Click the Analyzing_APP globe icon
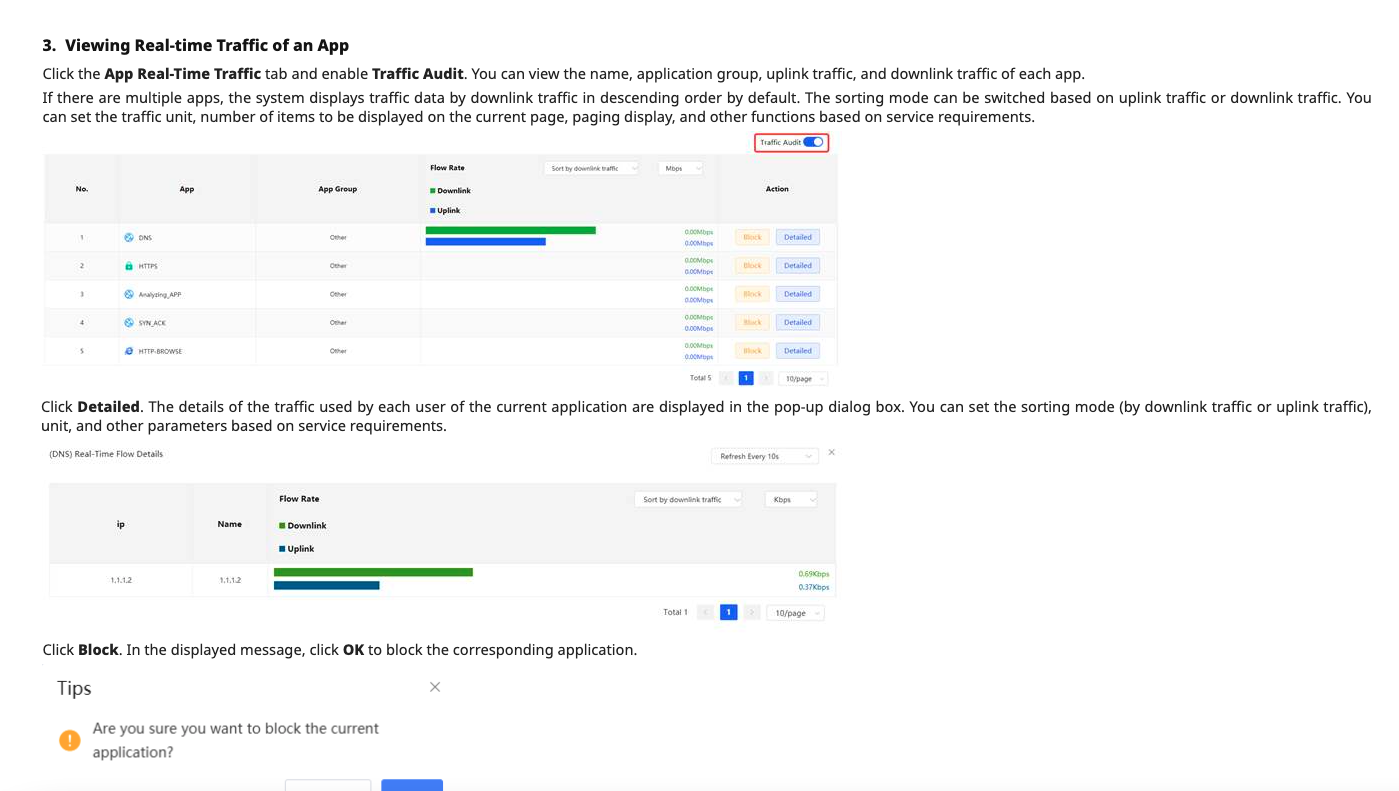The width and height of the screenshot is (1399, 791). coord(129,295)
